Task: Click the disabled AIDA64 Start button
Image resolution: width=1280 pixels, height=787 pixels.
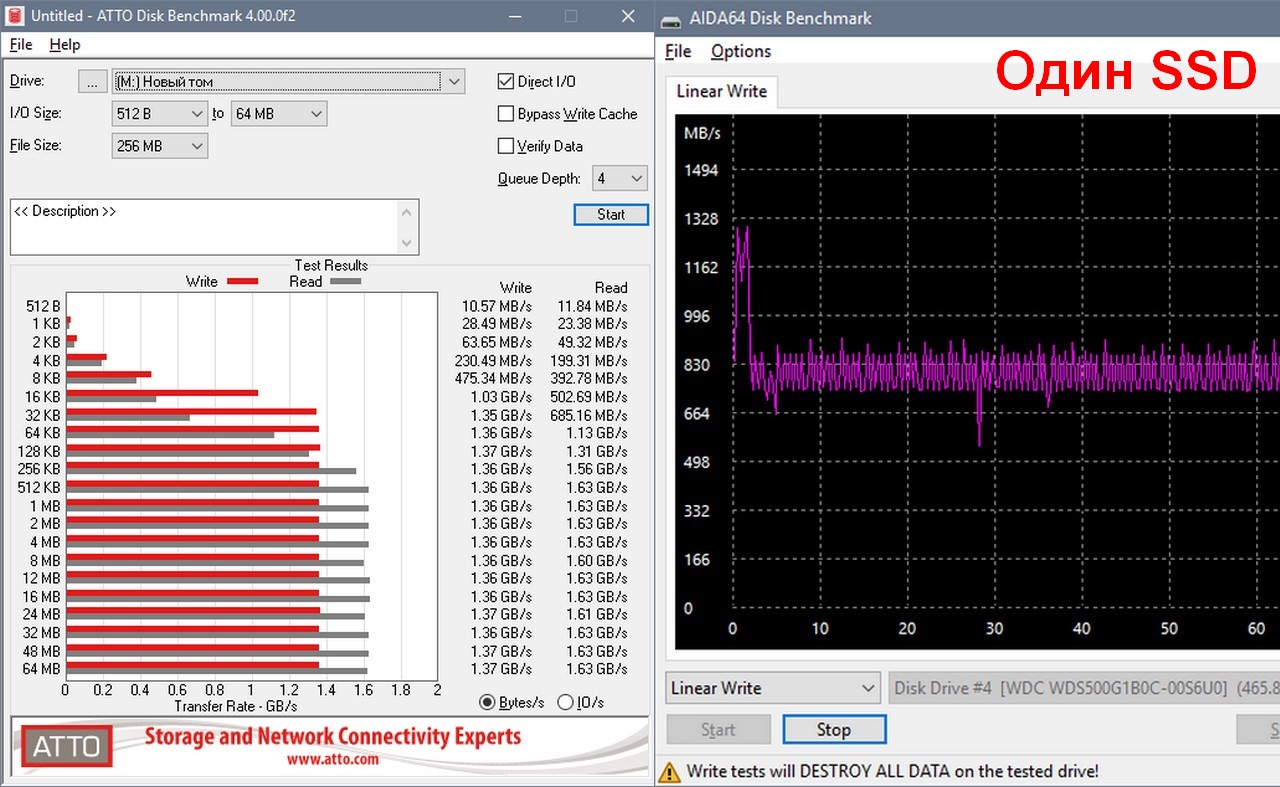Action: coord(718,730)
